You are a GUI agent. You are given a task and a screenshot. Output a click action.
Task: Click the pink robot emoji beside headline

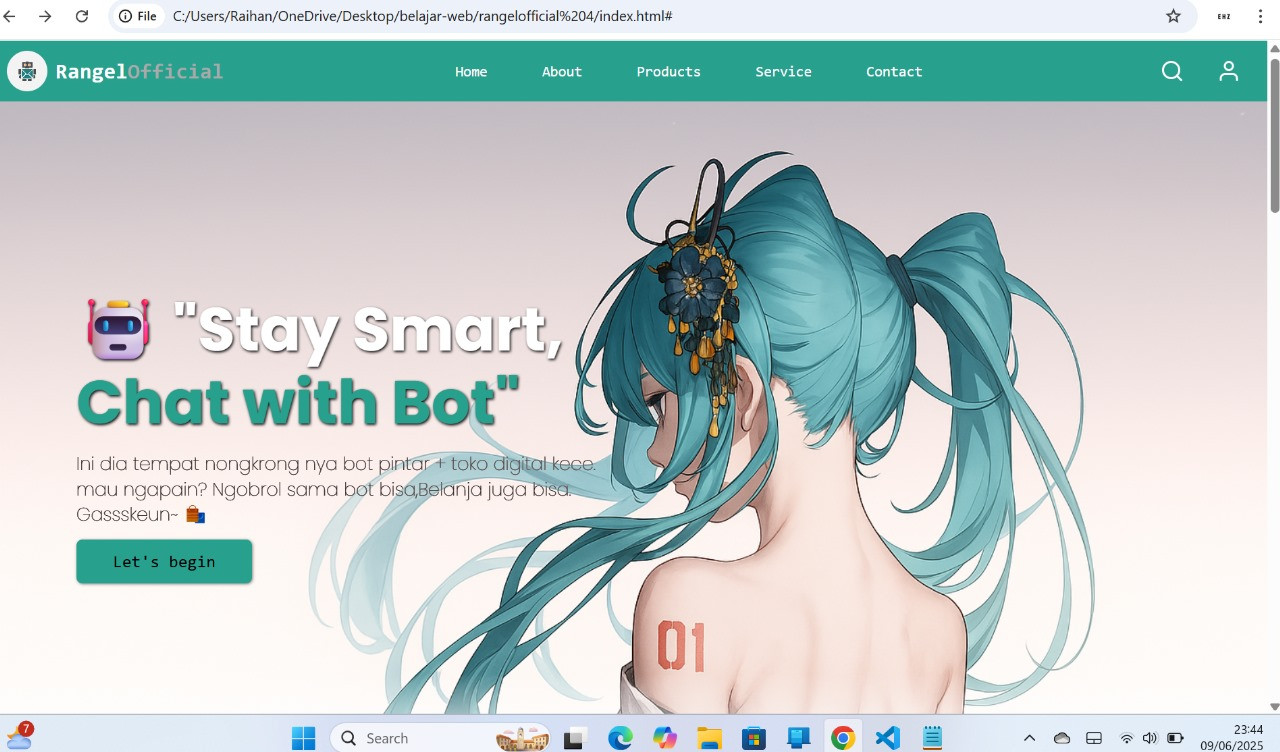click(x=118, y=329)
